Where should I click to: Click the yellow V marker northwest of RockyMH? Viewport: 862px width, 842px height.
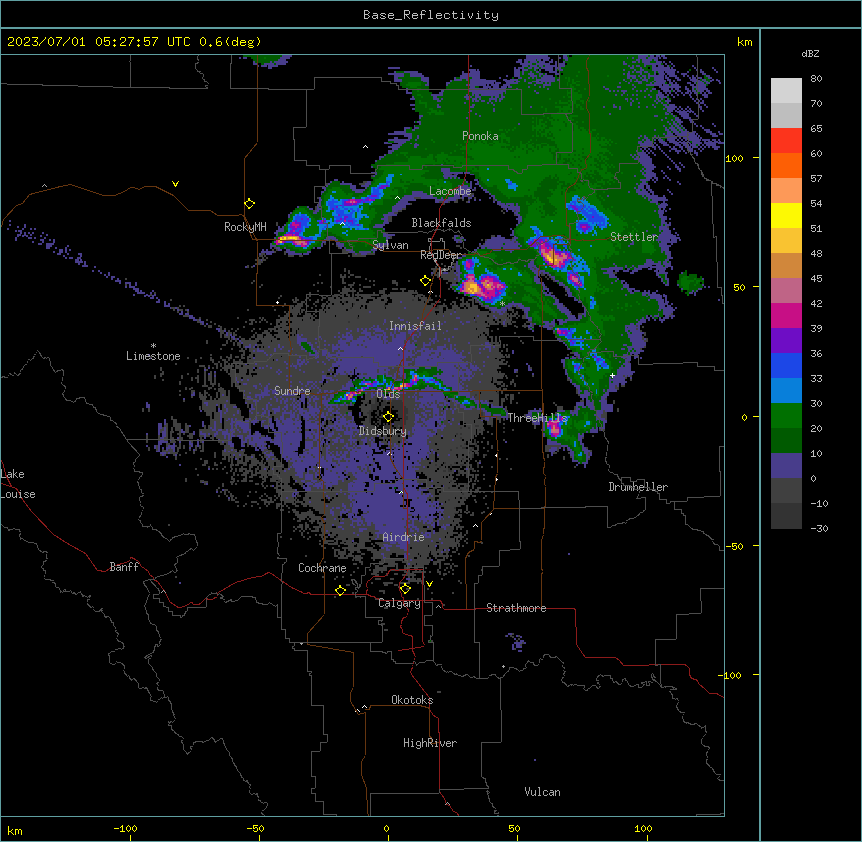tap(175, 184)
